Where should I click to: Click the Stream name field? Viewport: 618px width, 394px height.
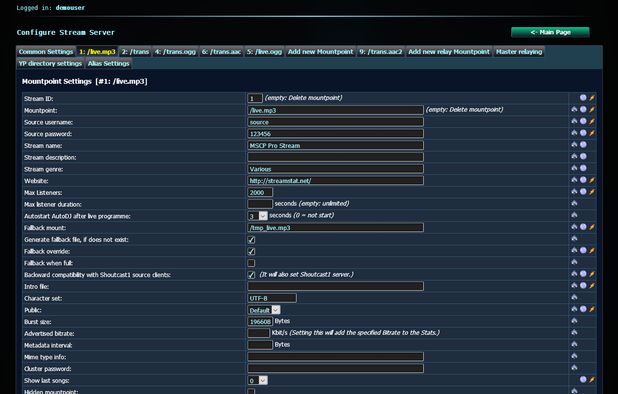(x=335, y=145)
